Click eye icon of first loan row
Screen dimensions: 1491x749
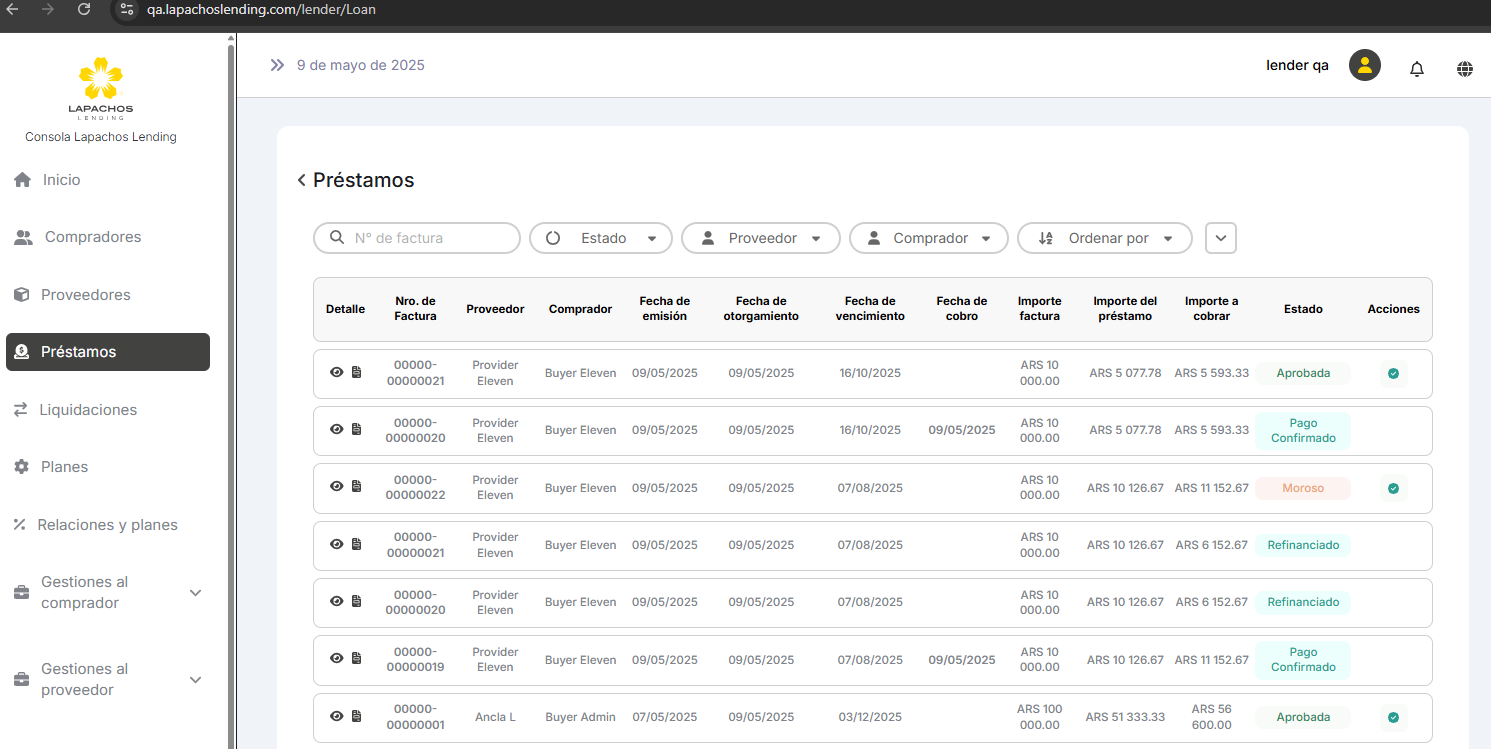337,372
